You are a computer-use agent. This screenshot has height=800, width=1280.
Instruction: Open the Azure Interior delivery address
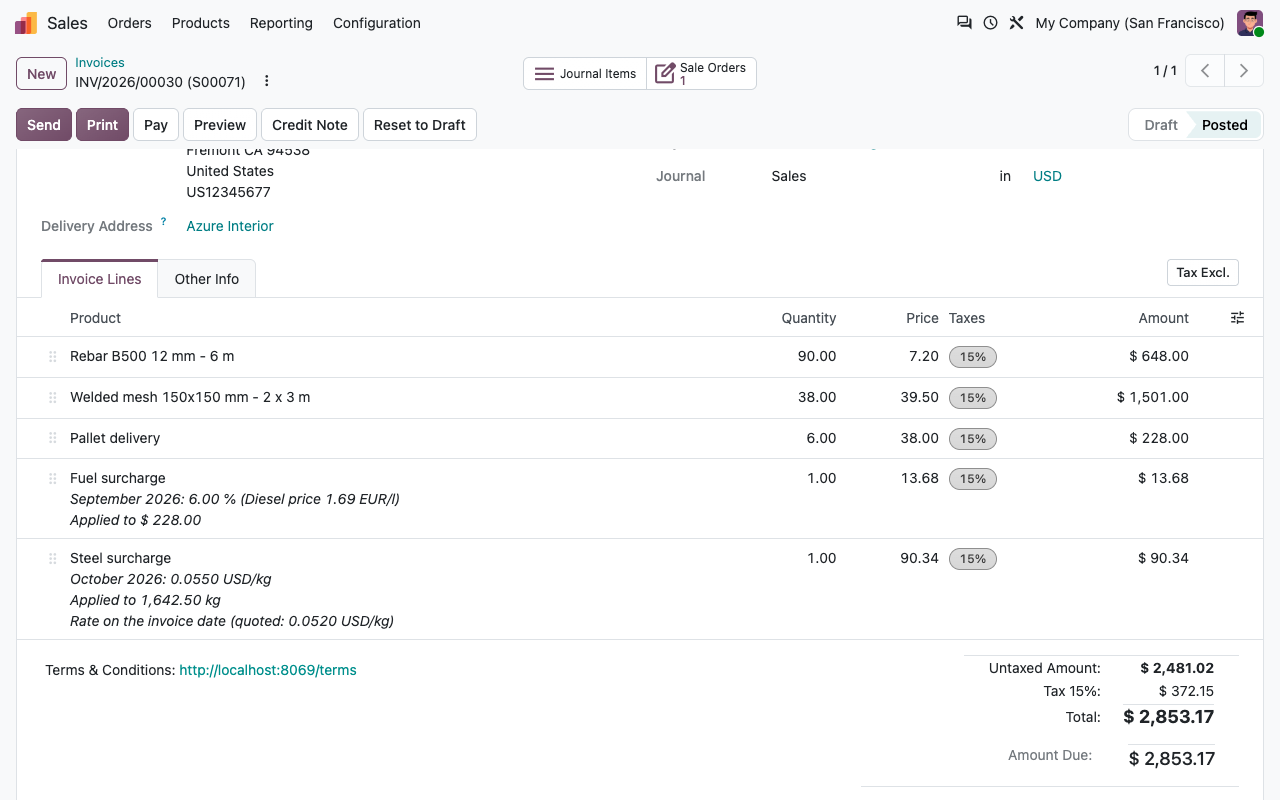pos(230,226)
